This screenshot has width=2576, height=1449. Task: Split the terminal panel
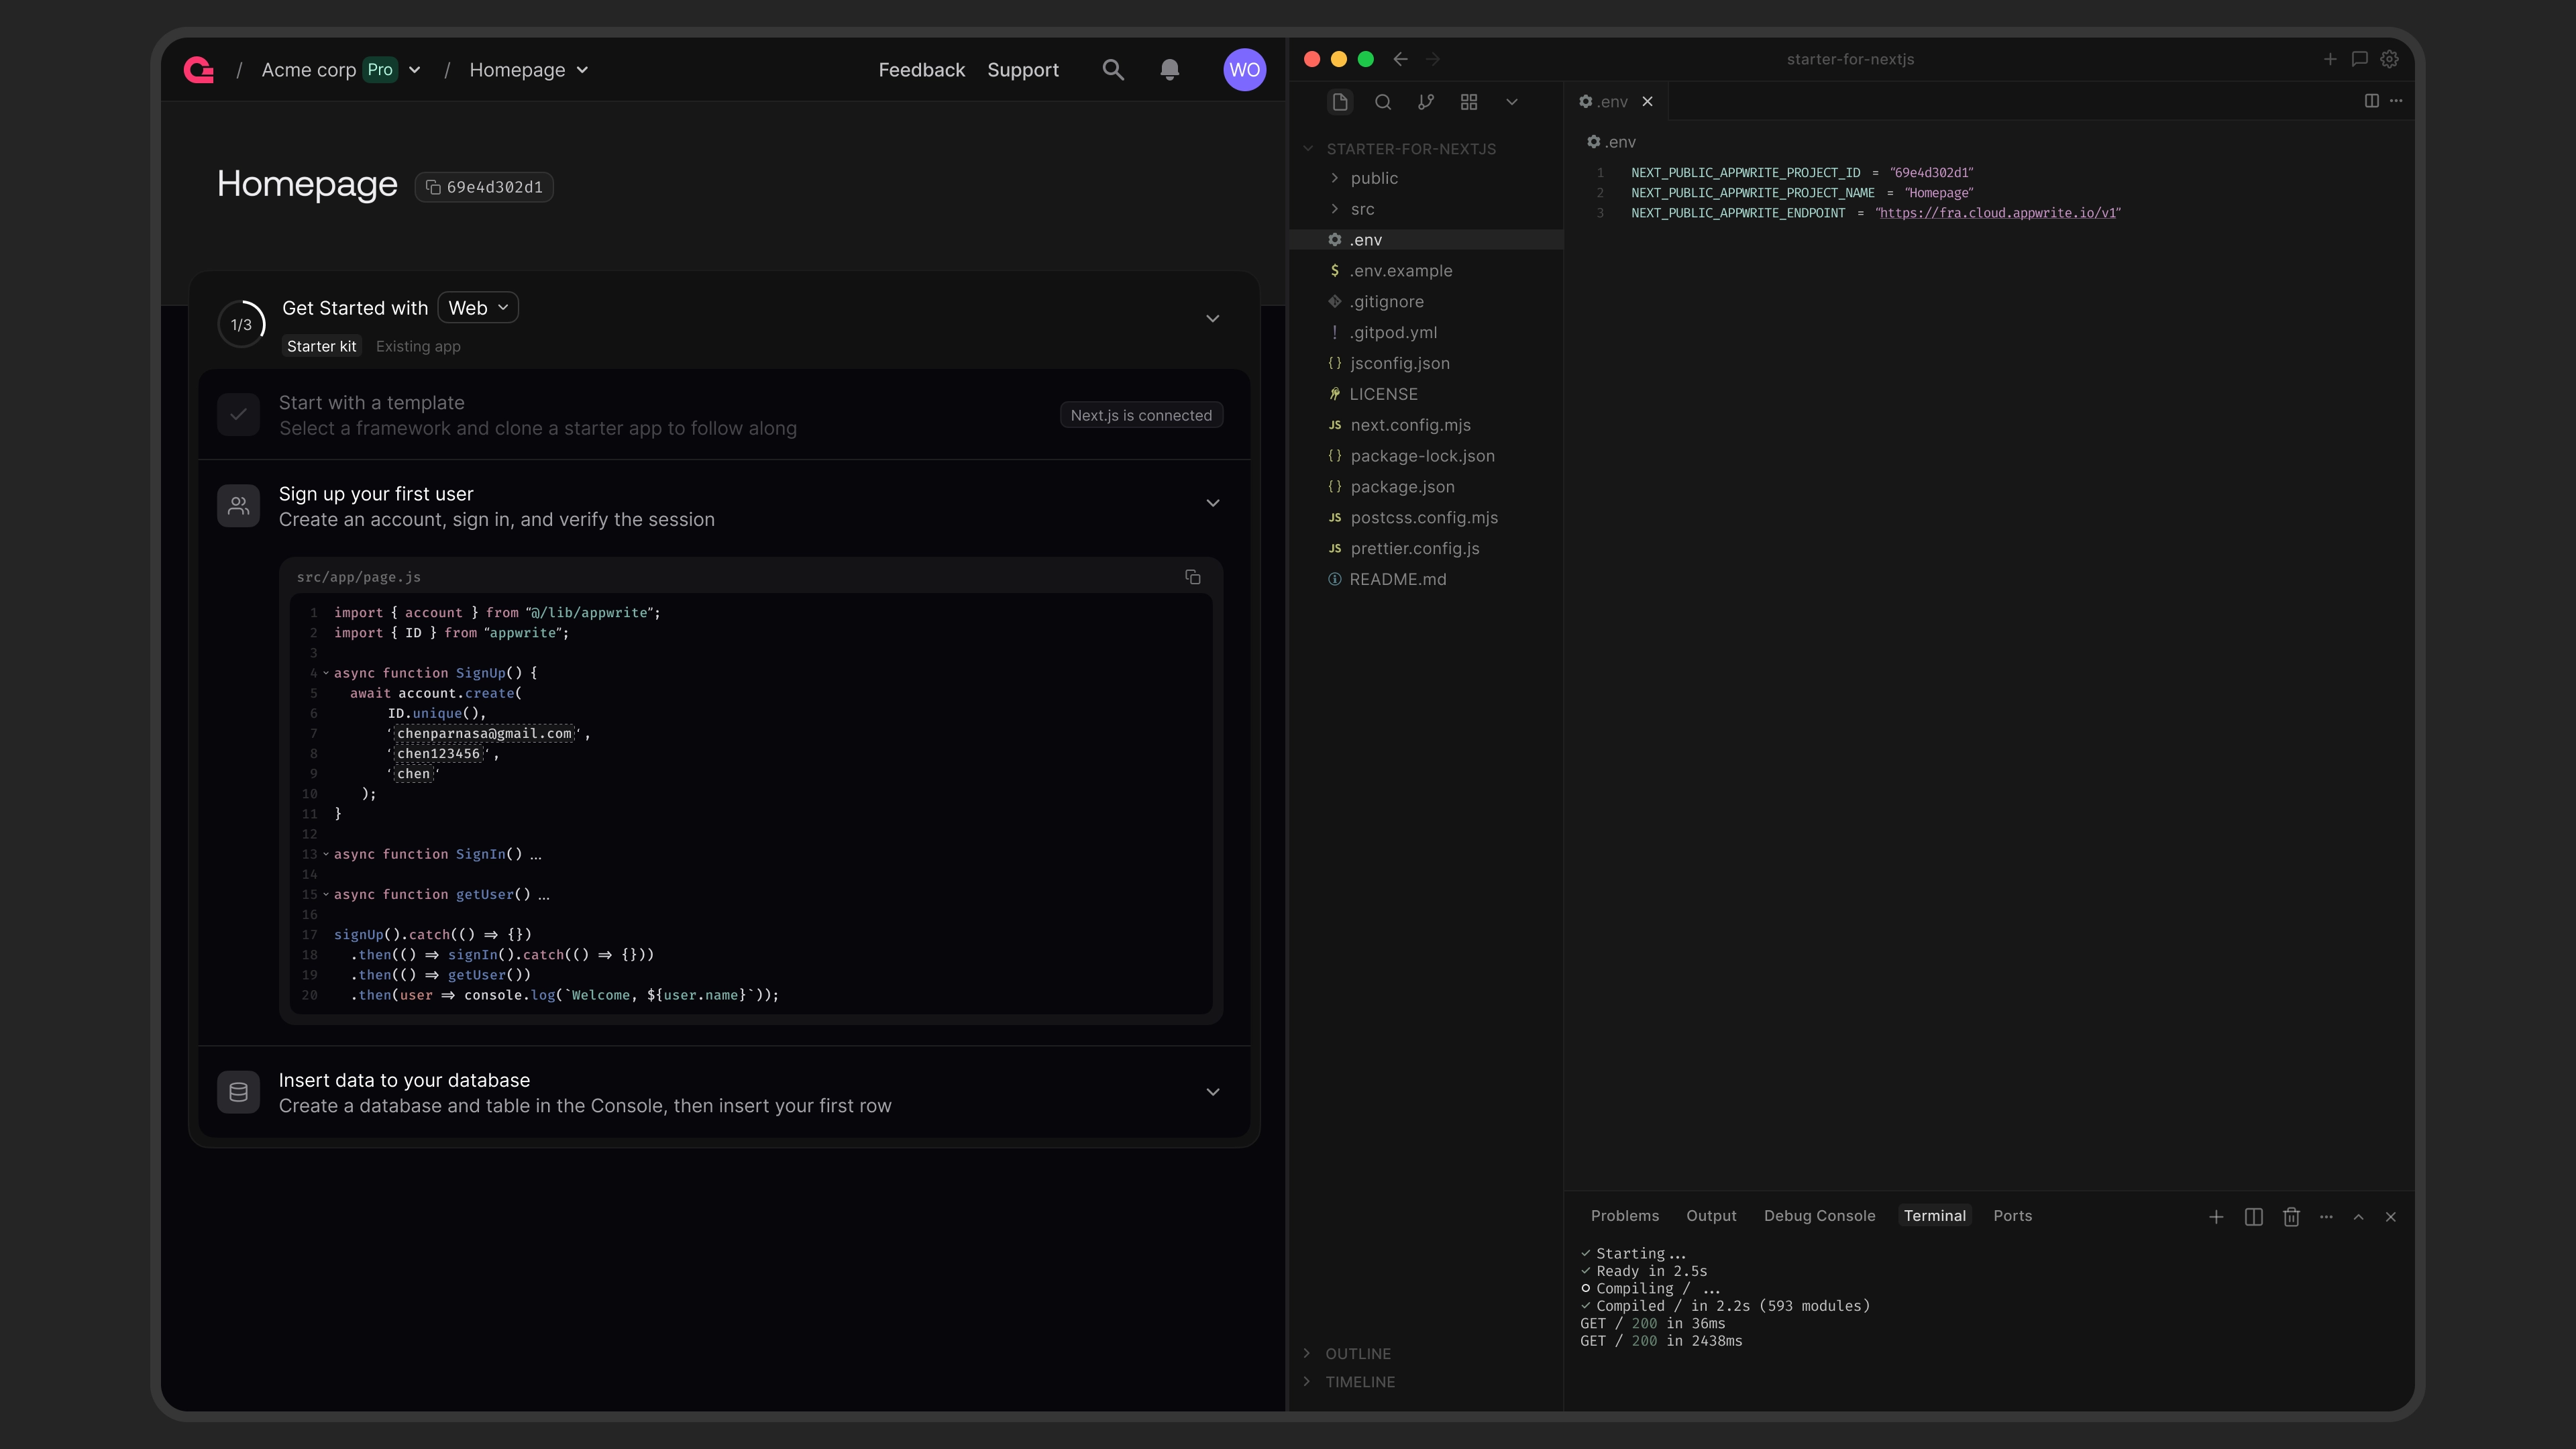pyautogui.click(x=2254, y=1217)
